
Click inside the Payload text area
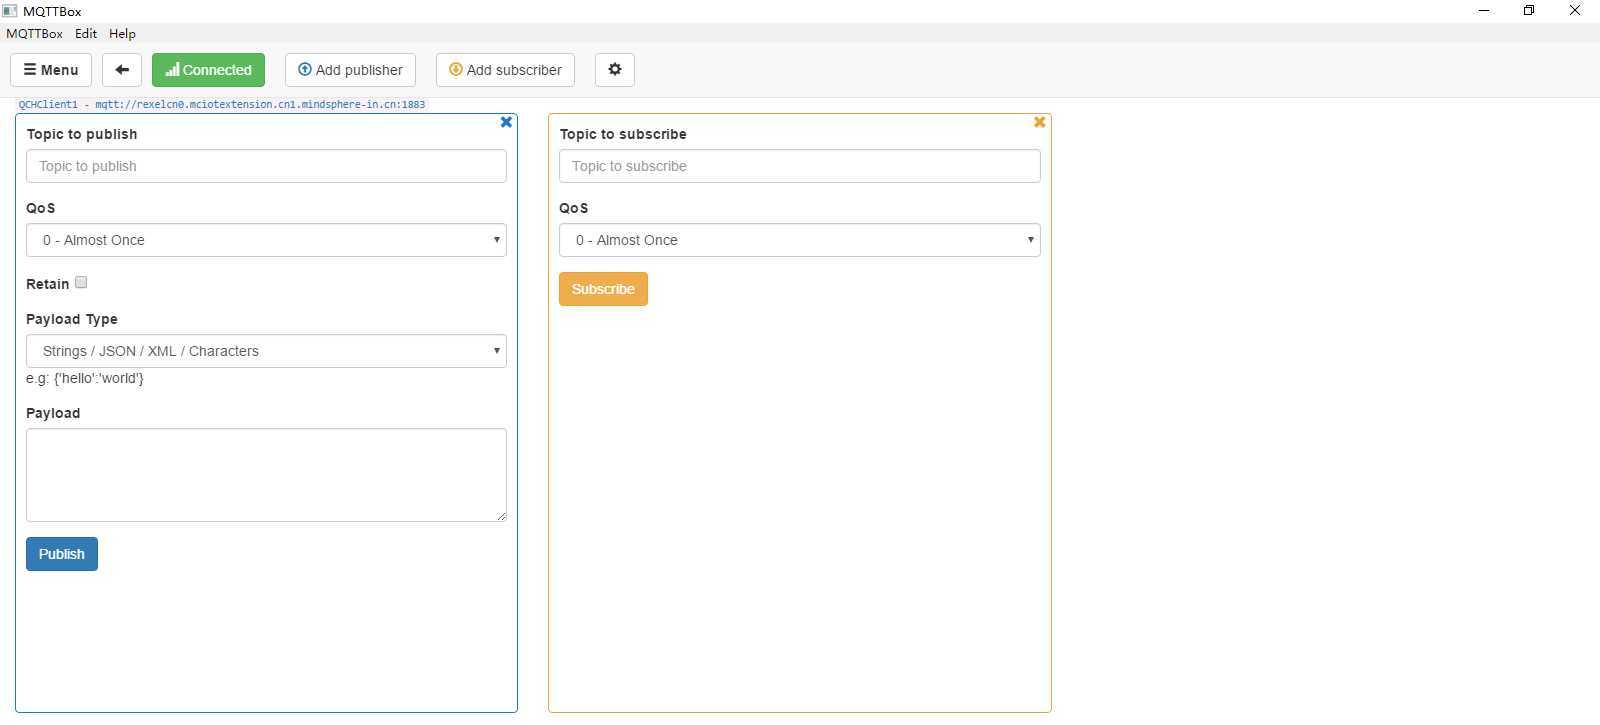pos(266,475)
